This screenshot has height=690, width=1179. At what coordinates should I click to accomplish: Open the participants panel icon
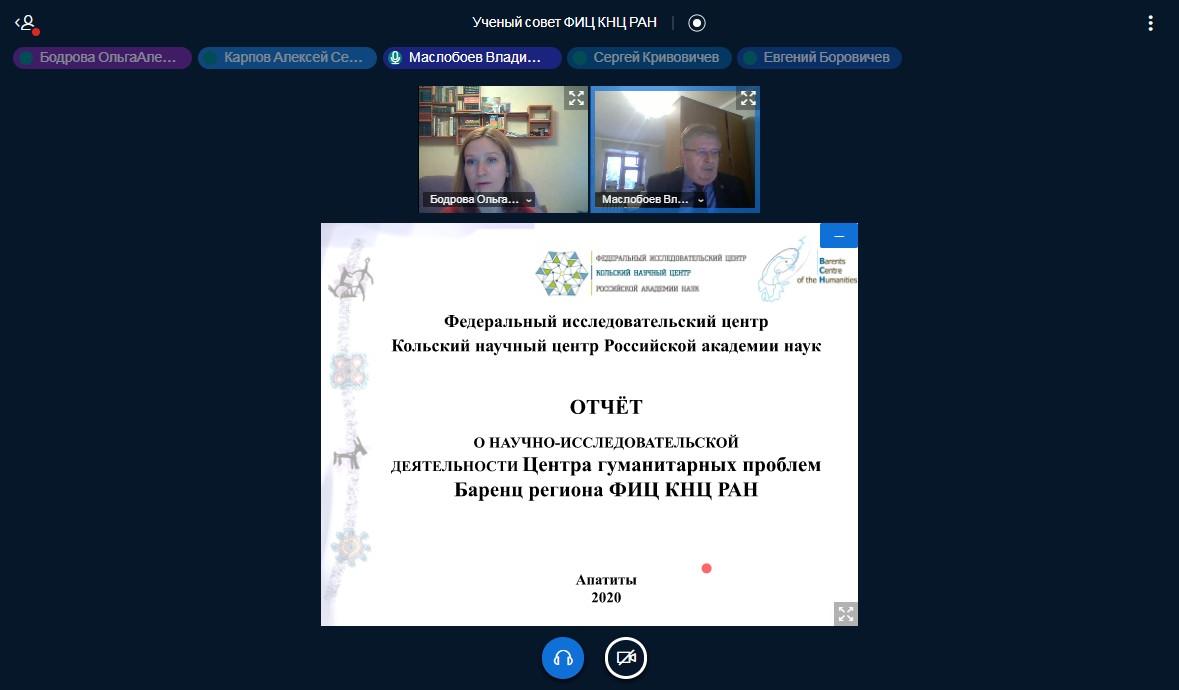coord(26,23)
